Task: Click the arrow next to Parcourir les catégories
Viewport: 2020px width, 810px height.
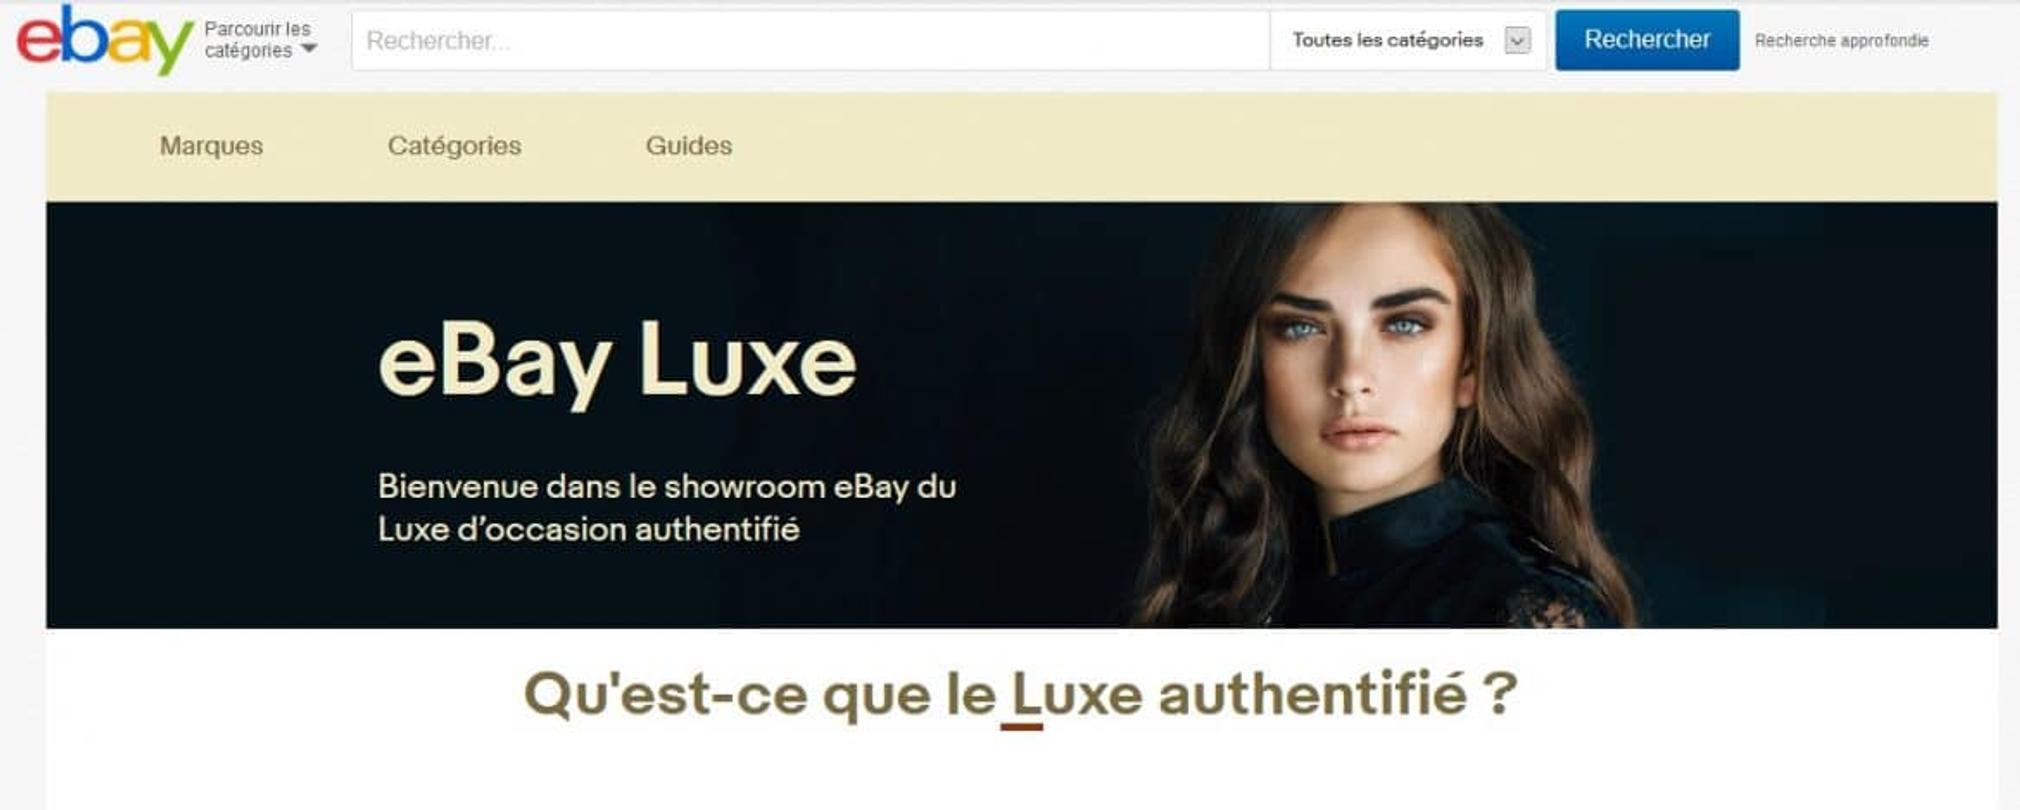Action: click(x=309, y=49)
